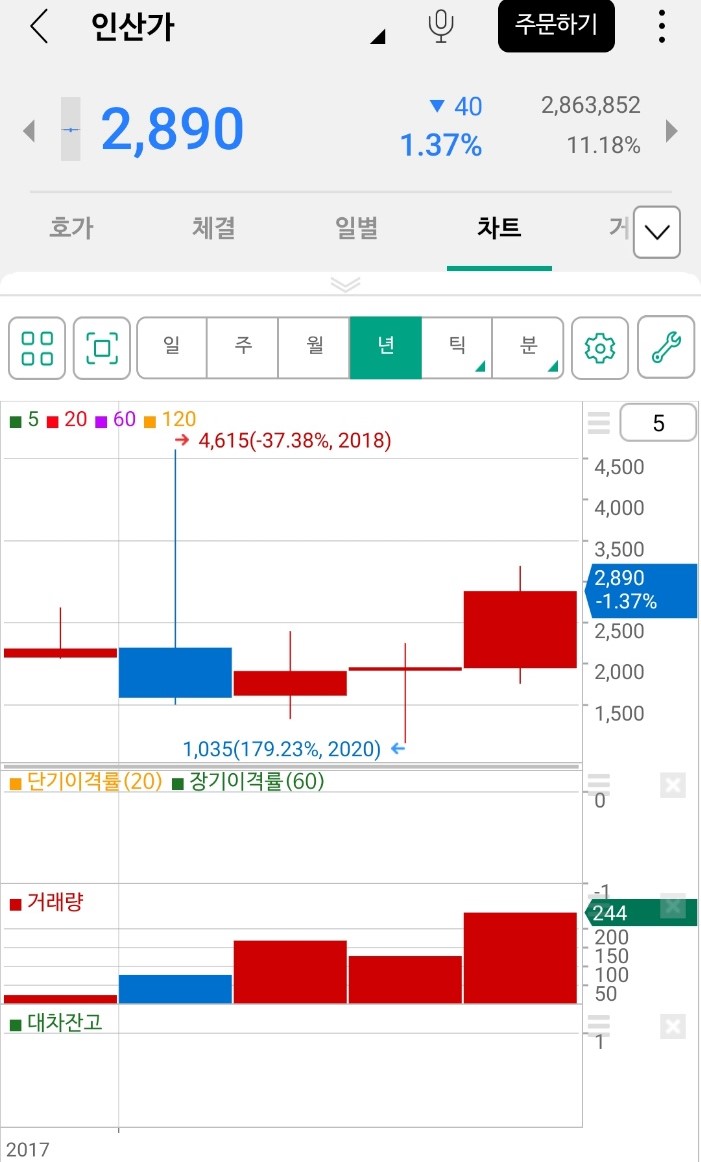Tap the blue 2,890 current price marker

tap(642, 590)
